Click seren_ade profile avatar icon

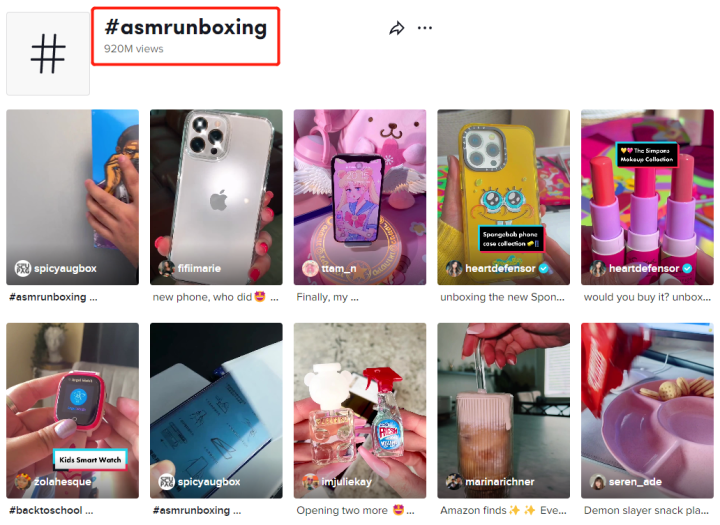pos(597,481)
